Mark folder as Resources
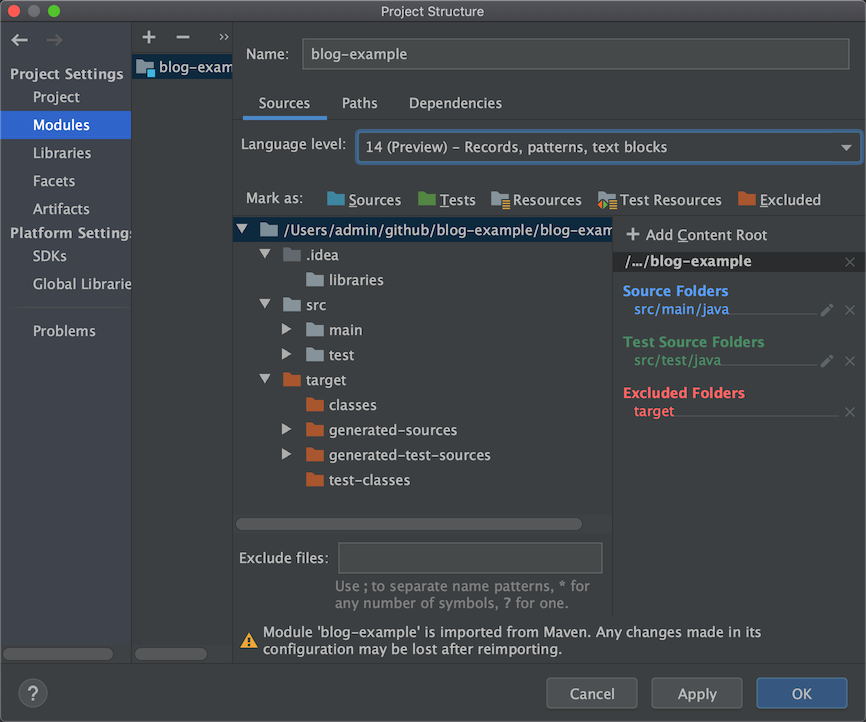Screen dimensions: 866x722 (x=536, y=200)
